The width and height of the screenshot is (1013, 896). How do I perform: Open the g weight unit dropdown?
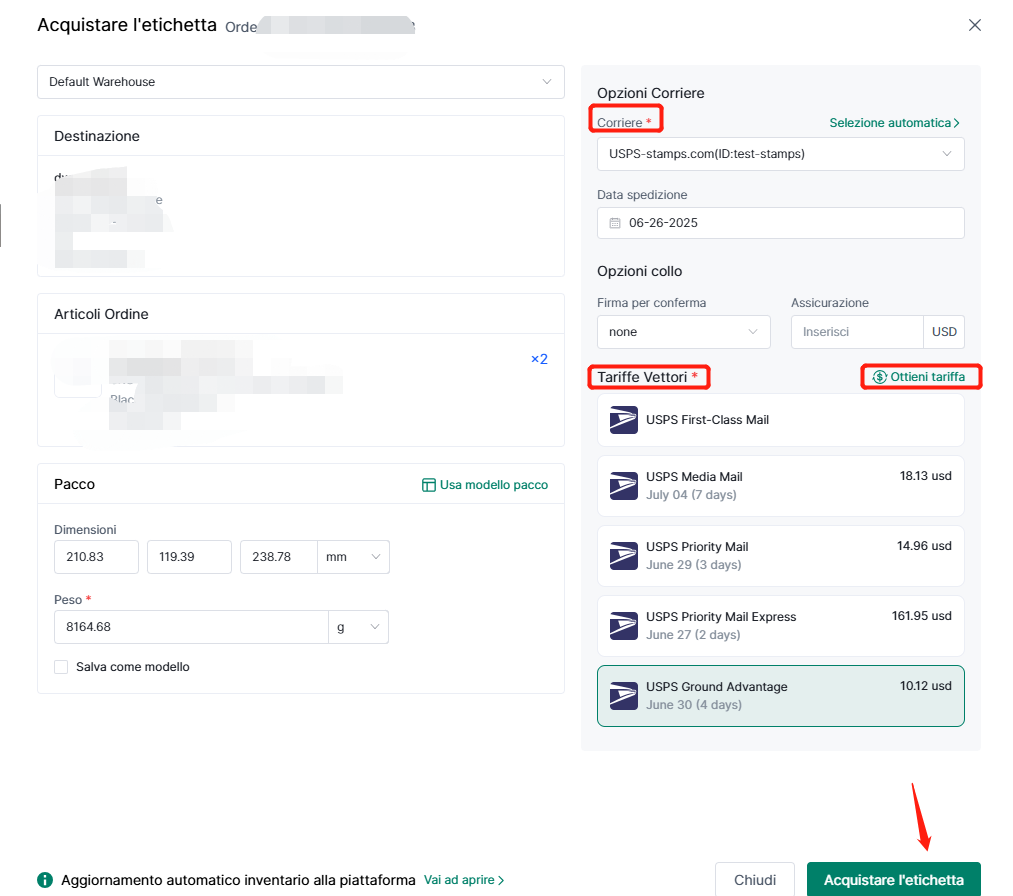pos(359,627)
